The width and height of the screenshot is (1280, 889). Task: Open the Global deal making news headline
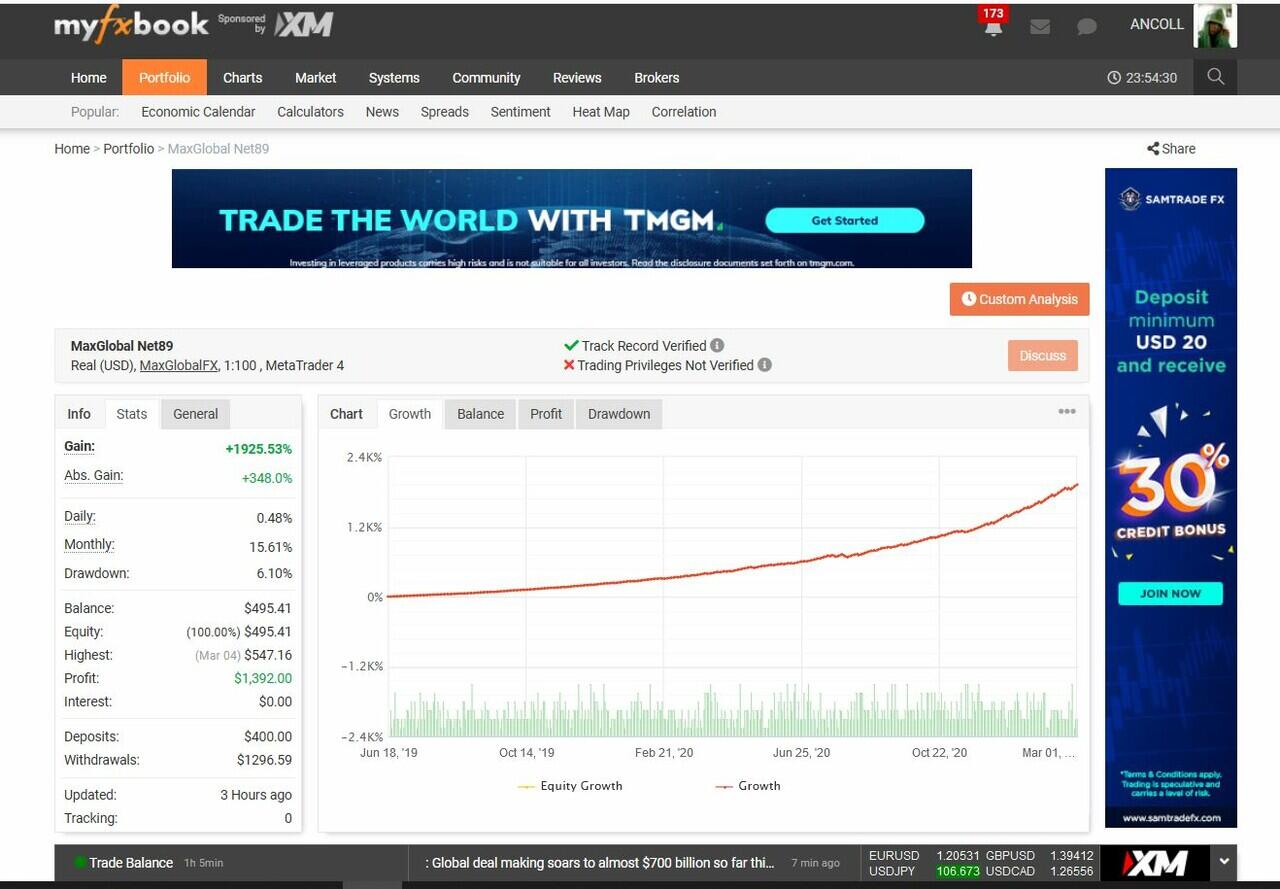pyautogui.click(x=600, y=862)
